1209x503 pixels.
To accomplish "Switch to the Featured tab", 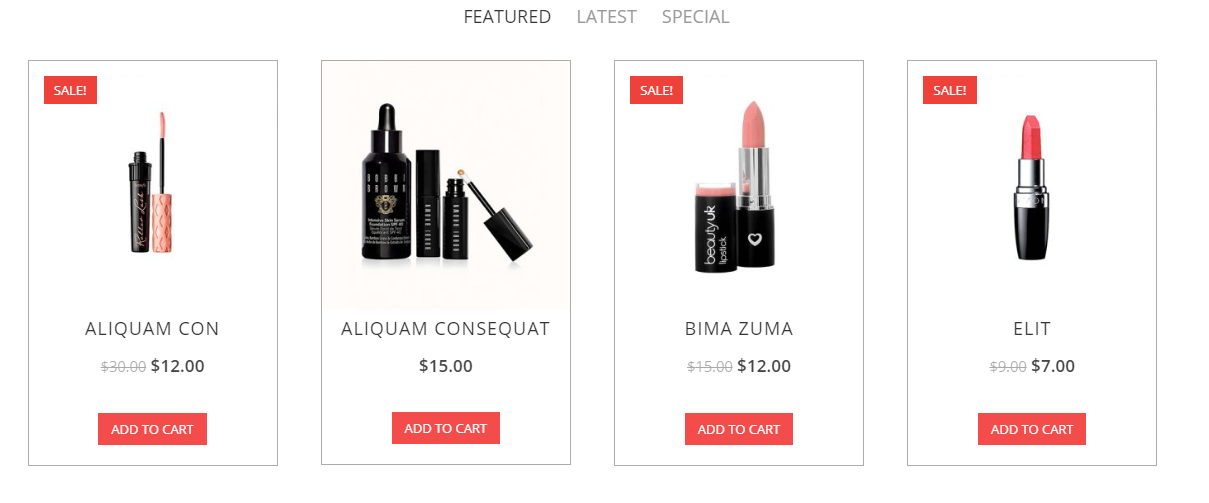I will (x=507, y=17).
